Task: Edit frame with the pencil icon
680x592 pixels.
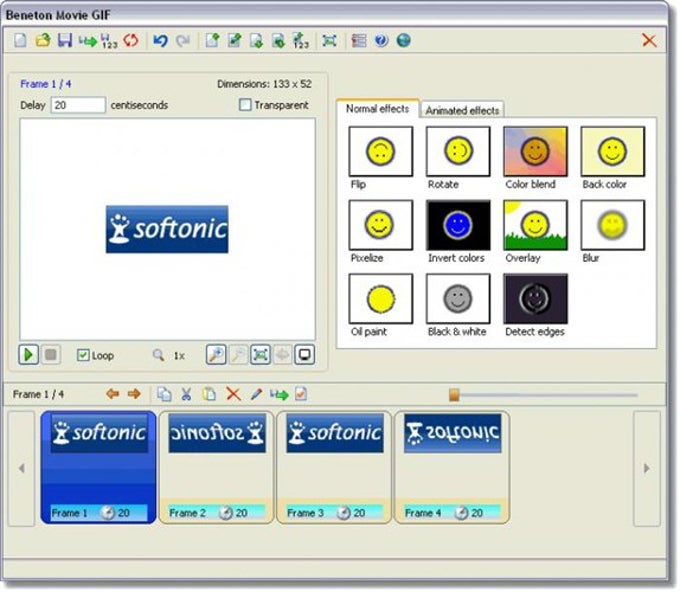Action: 256,394
